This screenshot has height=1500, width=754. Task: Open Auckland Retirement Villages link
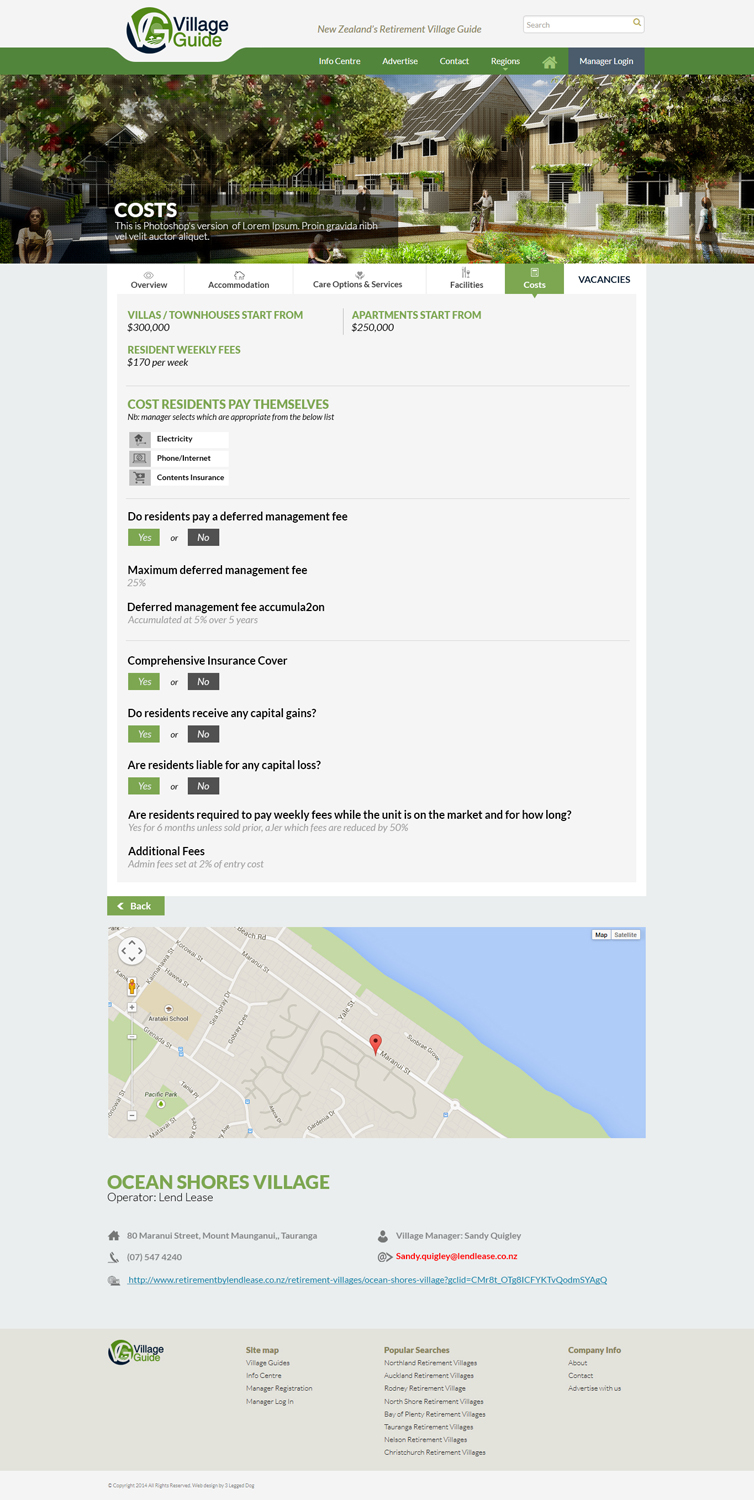[x=429, y=1376]
